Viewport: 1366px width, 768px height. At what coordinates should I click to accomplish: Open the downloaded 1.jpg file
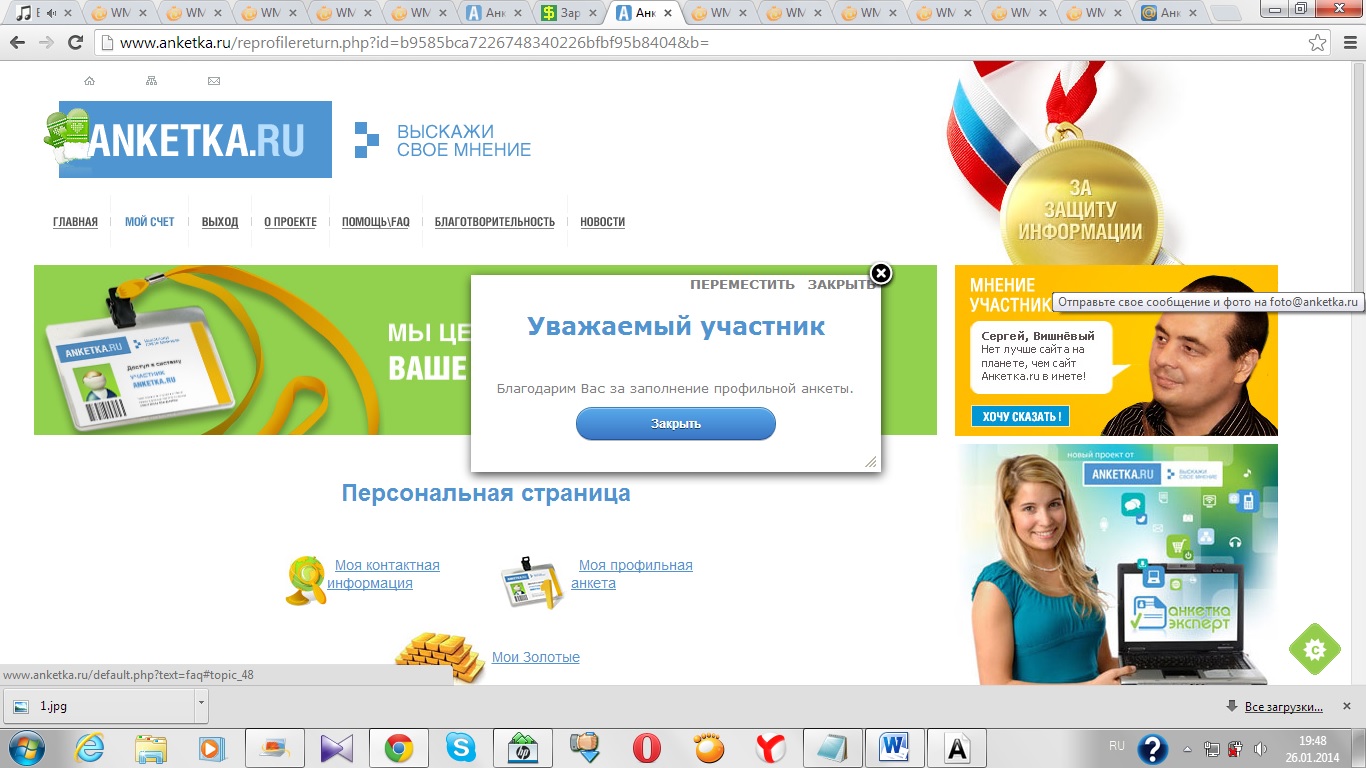coord(97,705)
